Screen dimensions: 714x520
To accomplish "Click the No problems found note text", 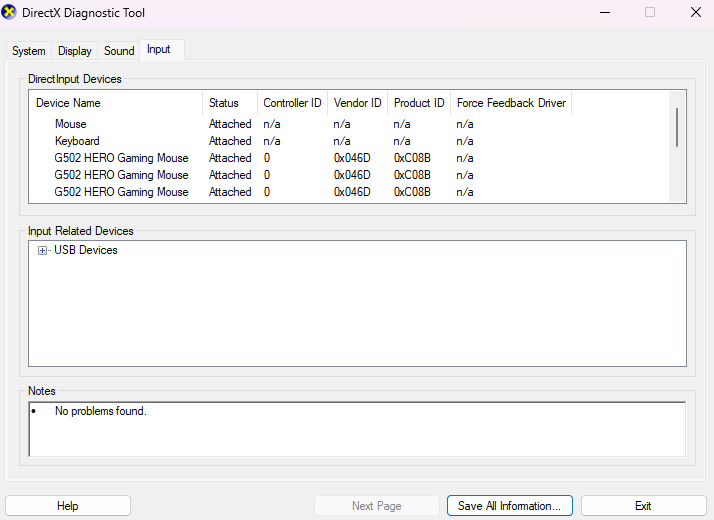I will tap(101, 411).
